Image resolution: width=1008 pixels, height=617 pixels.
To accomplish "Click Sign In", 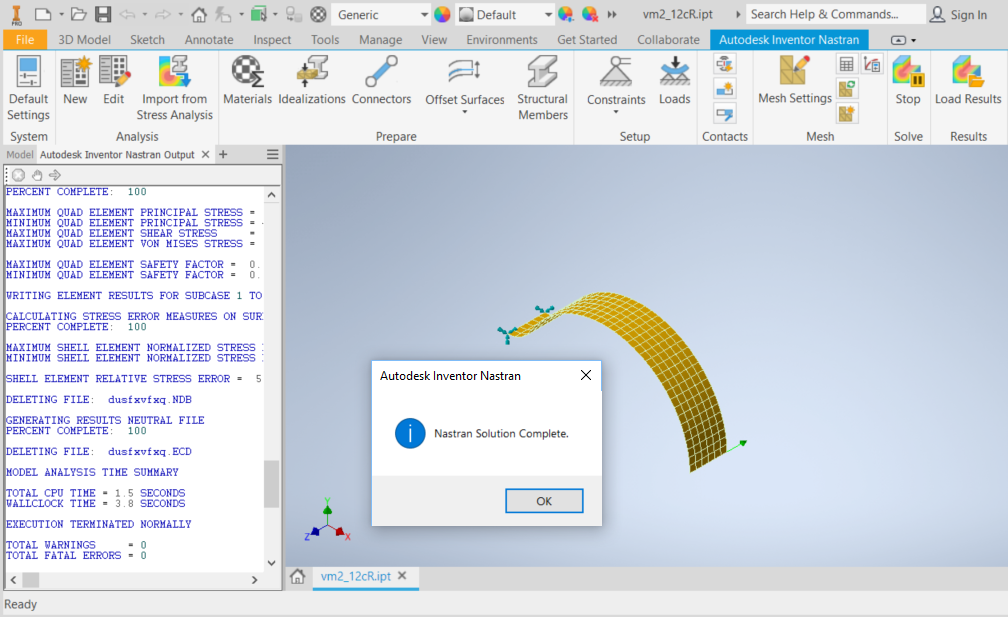I will click(x=958, y=14).
